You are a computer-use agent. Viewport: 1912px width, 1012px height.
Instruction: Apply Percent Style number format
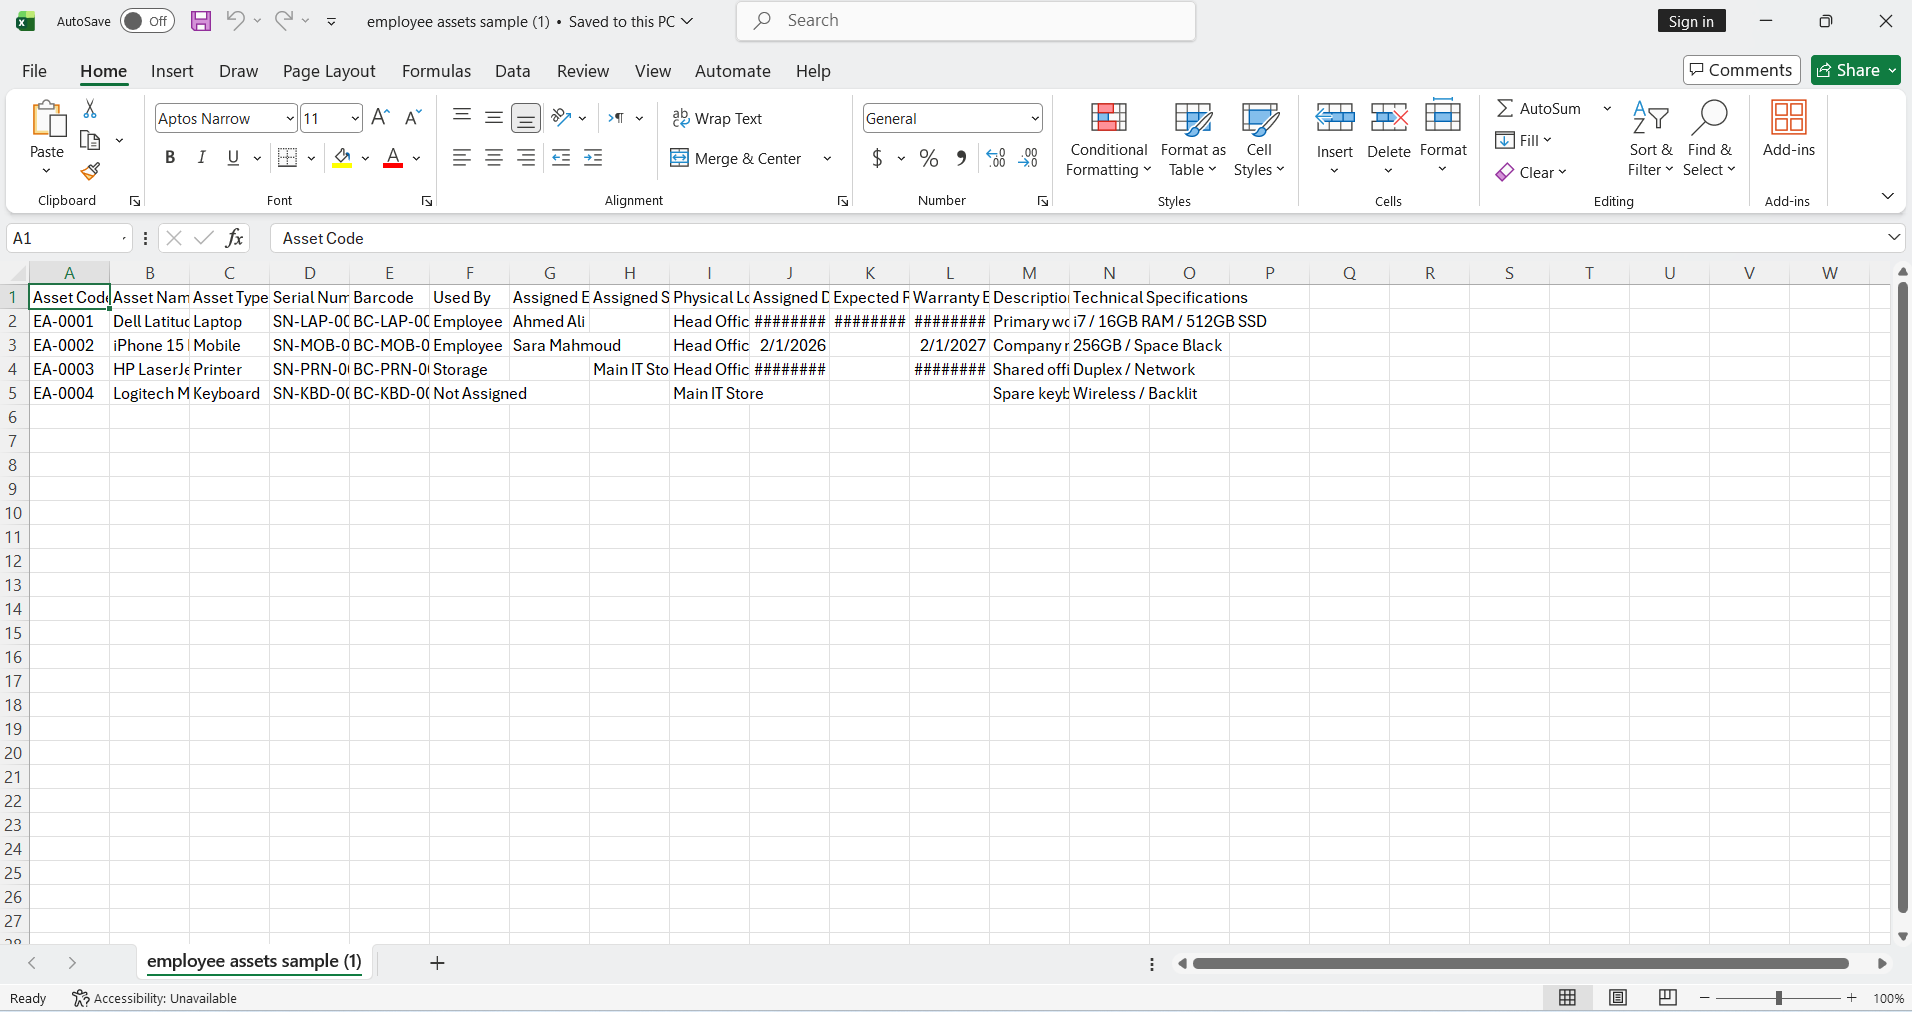click(929, 158)
